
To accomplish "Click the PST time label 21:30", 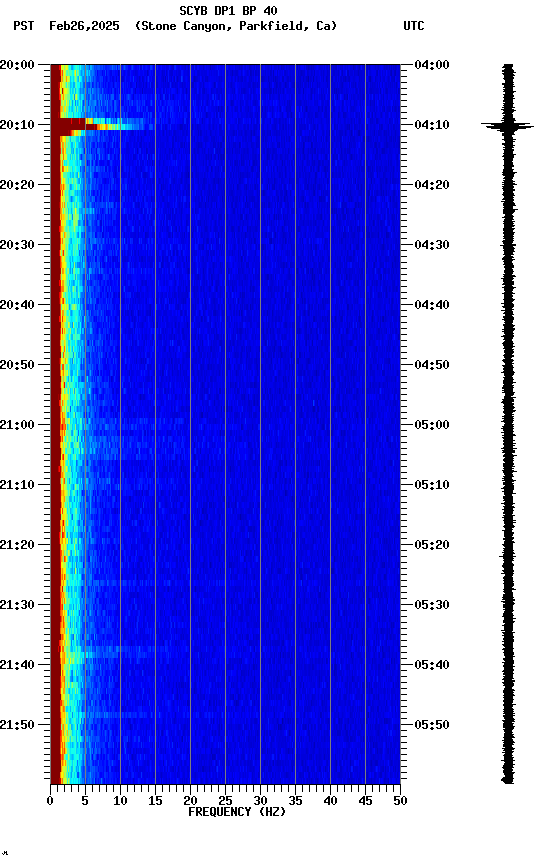I will coord(17,606).
